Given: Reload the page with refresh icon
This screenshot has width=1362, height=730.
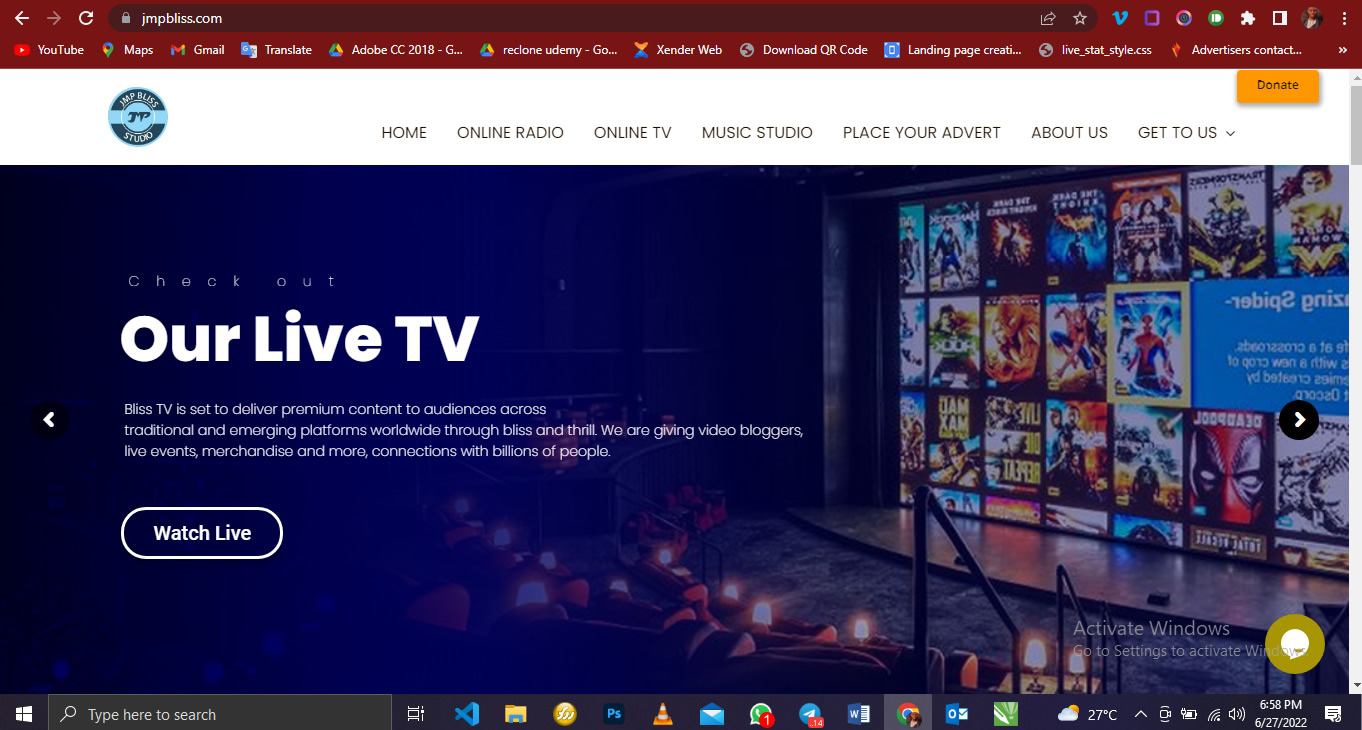Looking at the screenshot, I should tap(86, 18).
